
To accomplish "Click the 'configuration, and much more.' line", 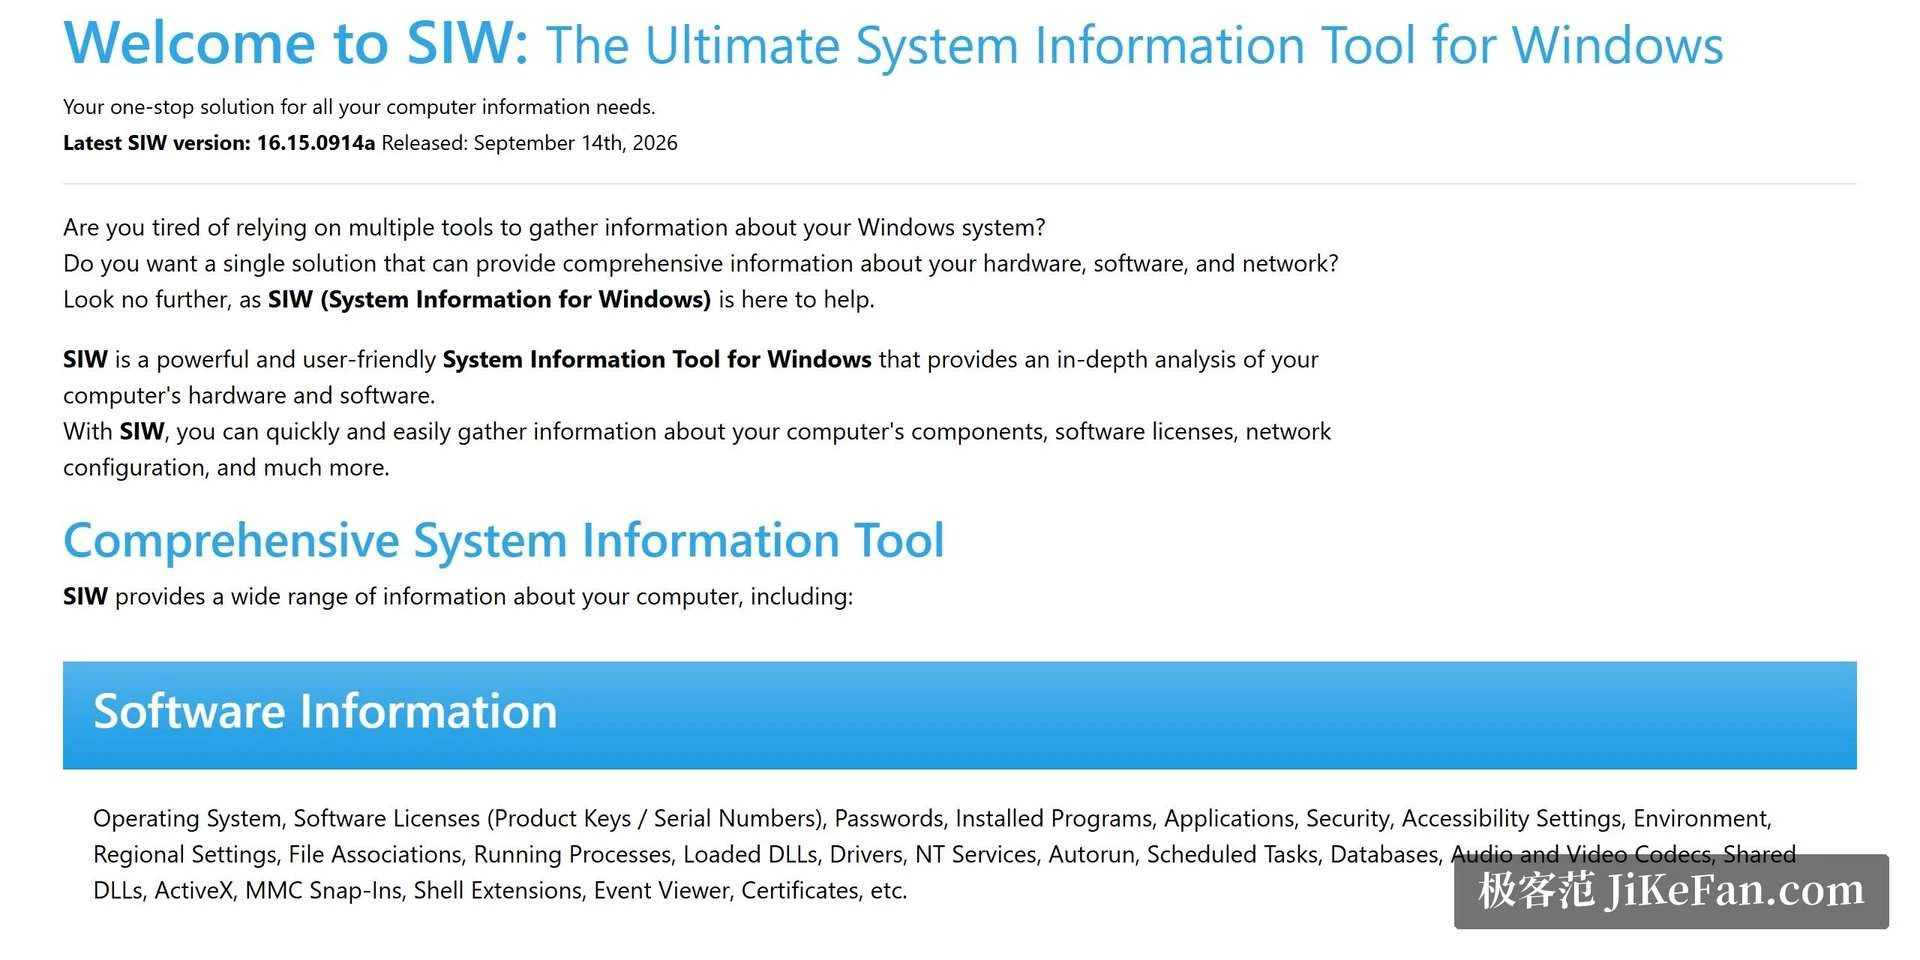I will point(226,468).
